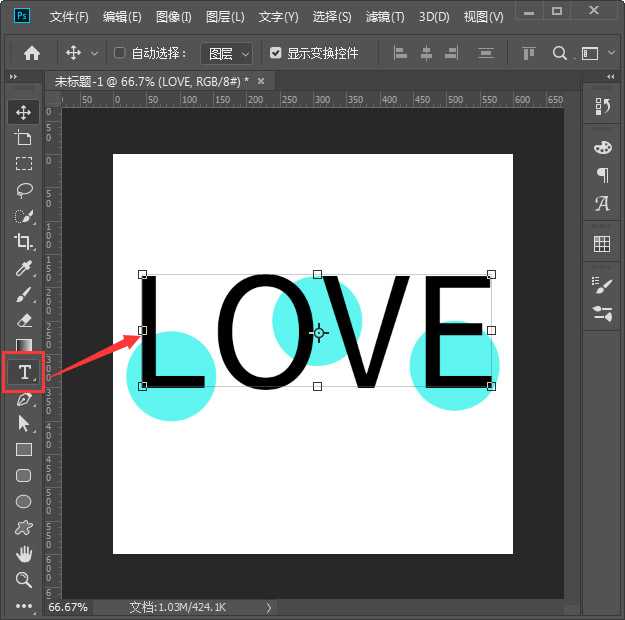Enable the 自动选择 checkbox
Image resolution: width=625 pixels, height=620 pixels.
(x=120, y=53)
